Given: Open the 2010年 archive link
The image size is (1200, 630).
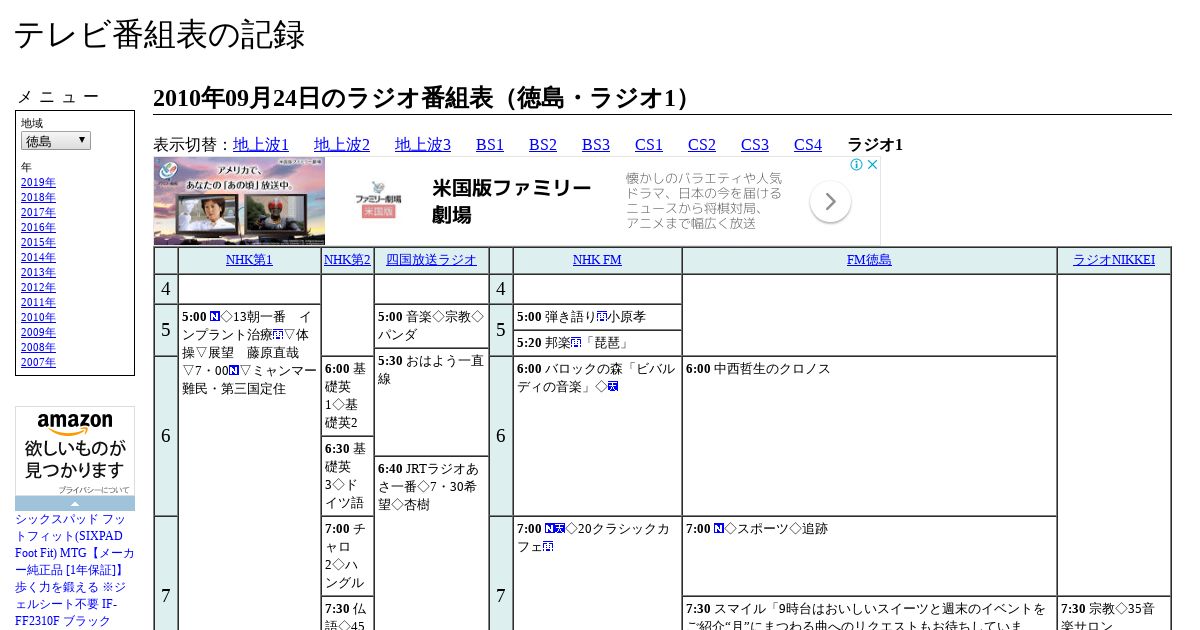Looking at the screenshot, I should click(38, 317).
